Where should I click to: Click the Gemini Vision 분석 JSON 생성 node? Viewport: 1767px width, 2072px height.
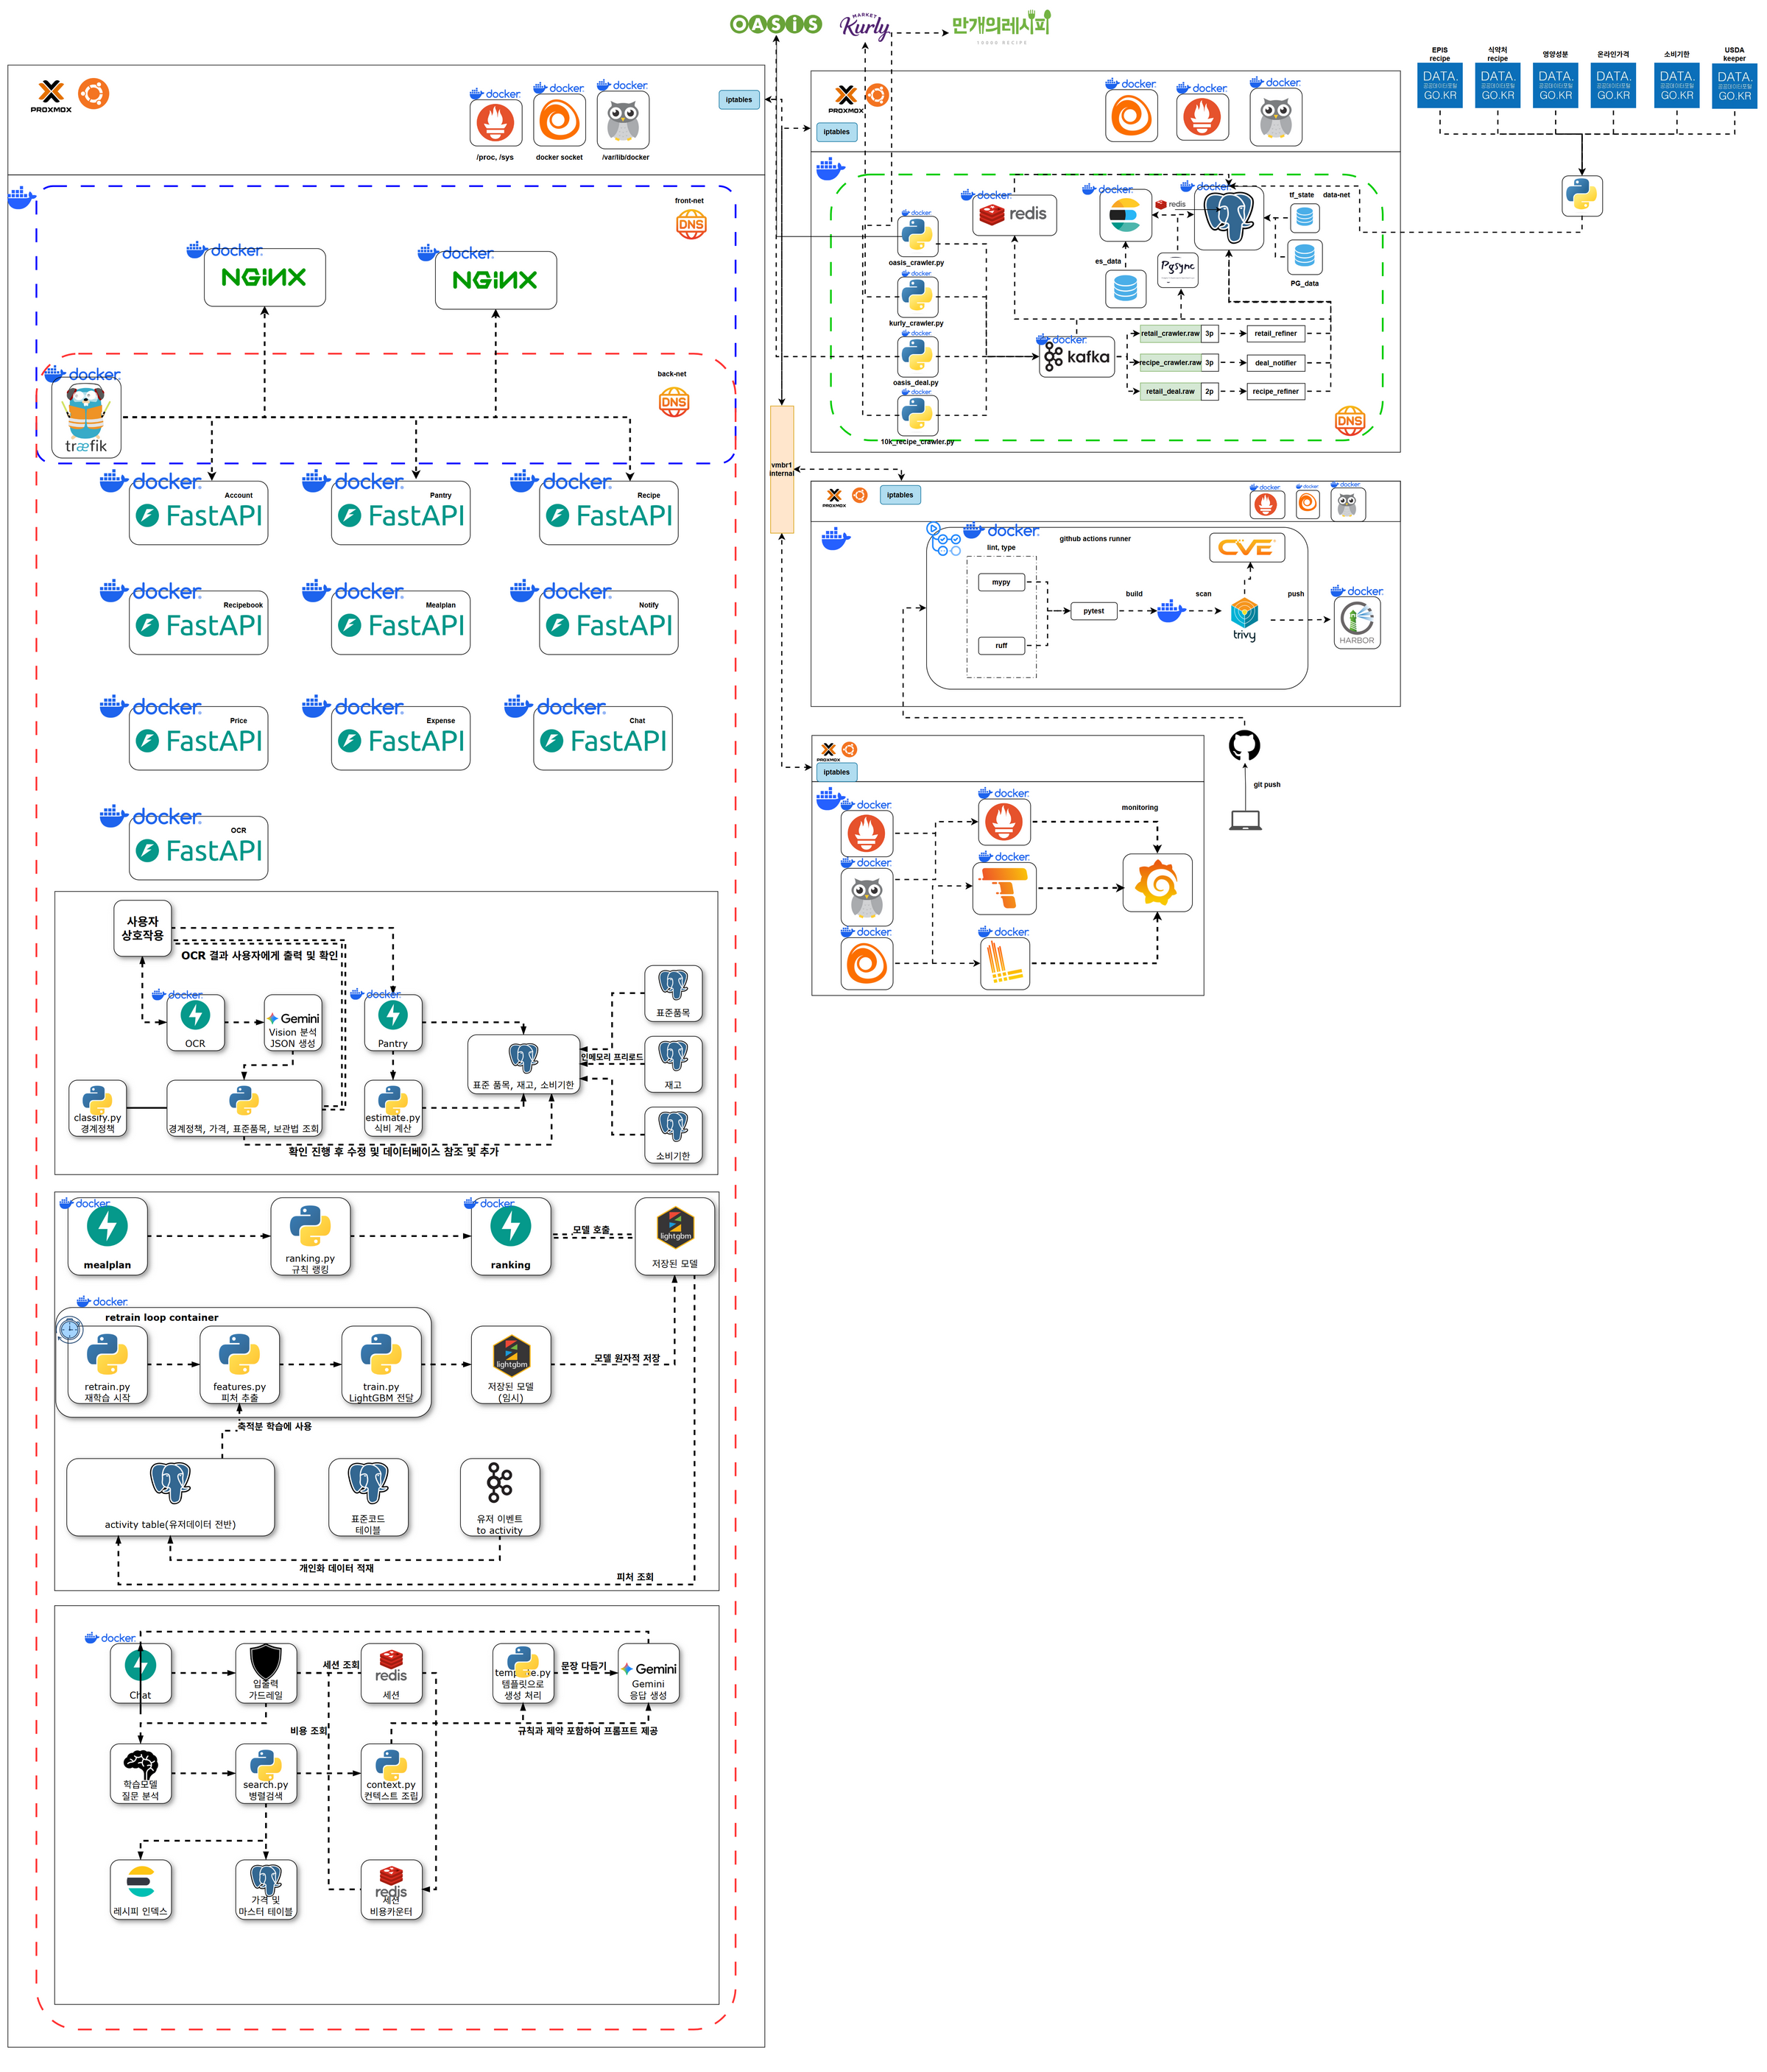(293, 1023)
